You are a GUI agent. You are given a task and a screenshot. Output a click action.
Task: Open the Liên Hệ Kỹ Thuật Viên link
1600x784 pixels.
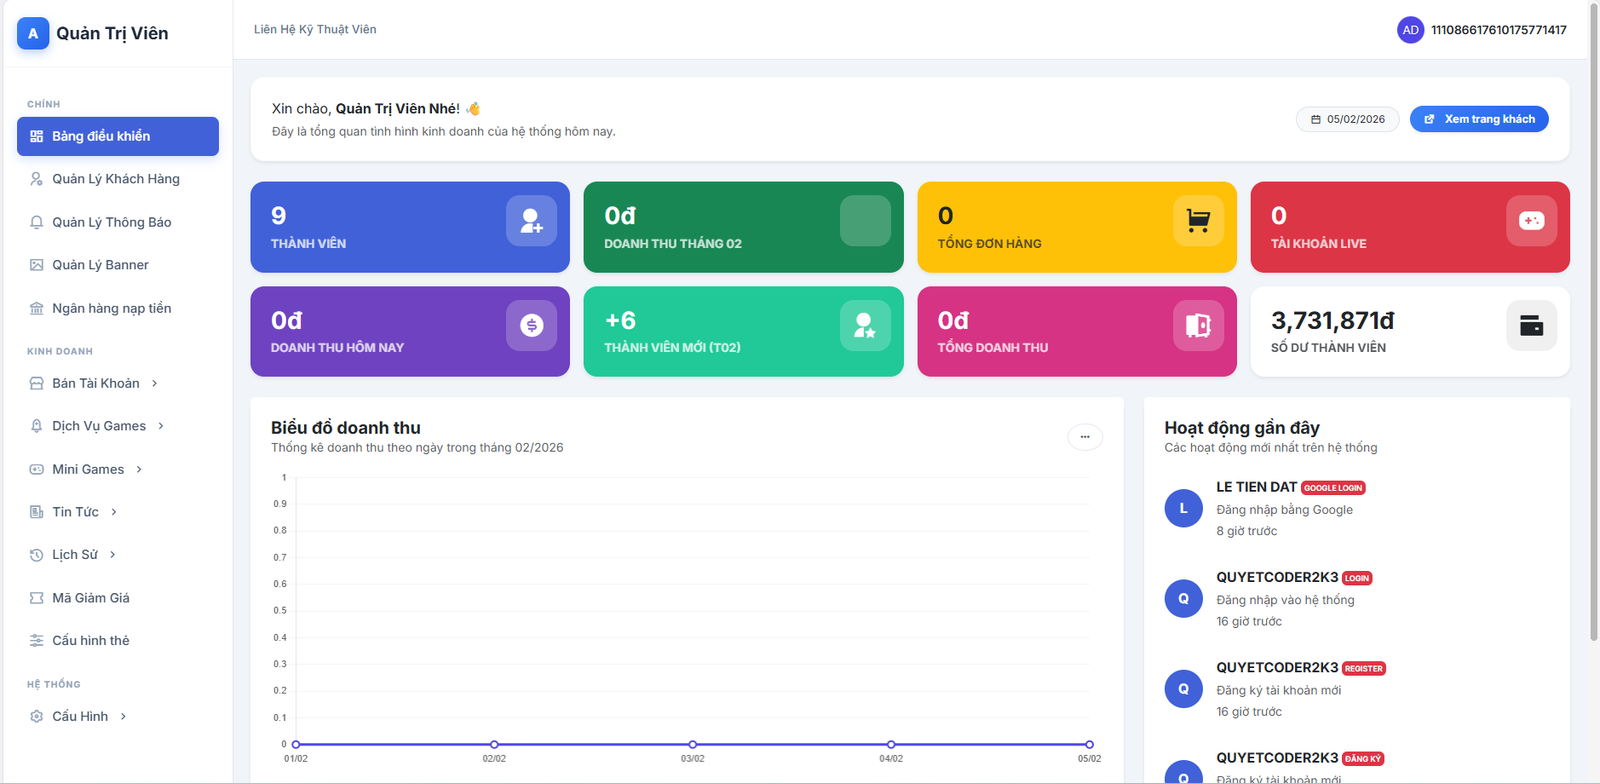point(315,30)
